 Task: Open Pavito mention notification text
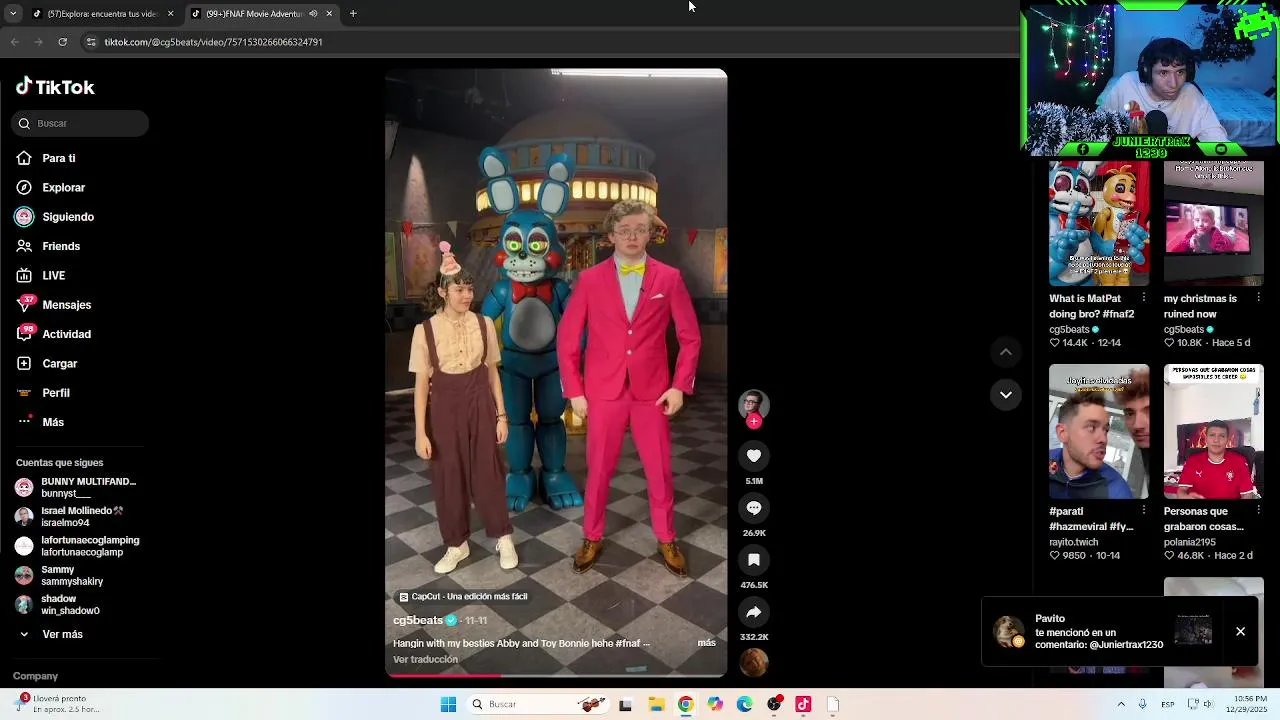1099,632
